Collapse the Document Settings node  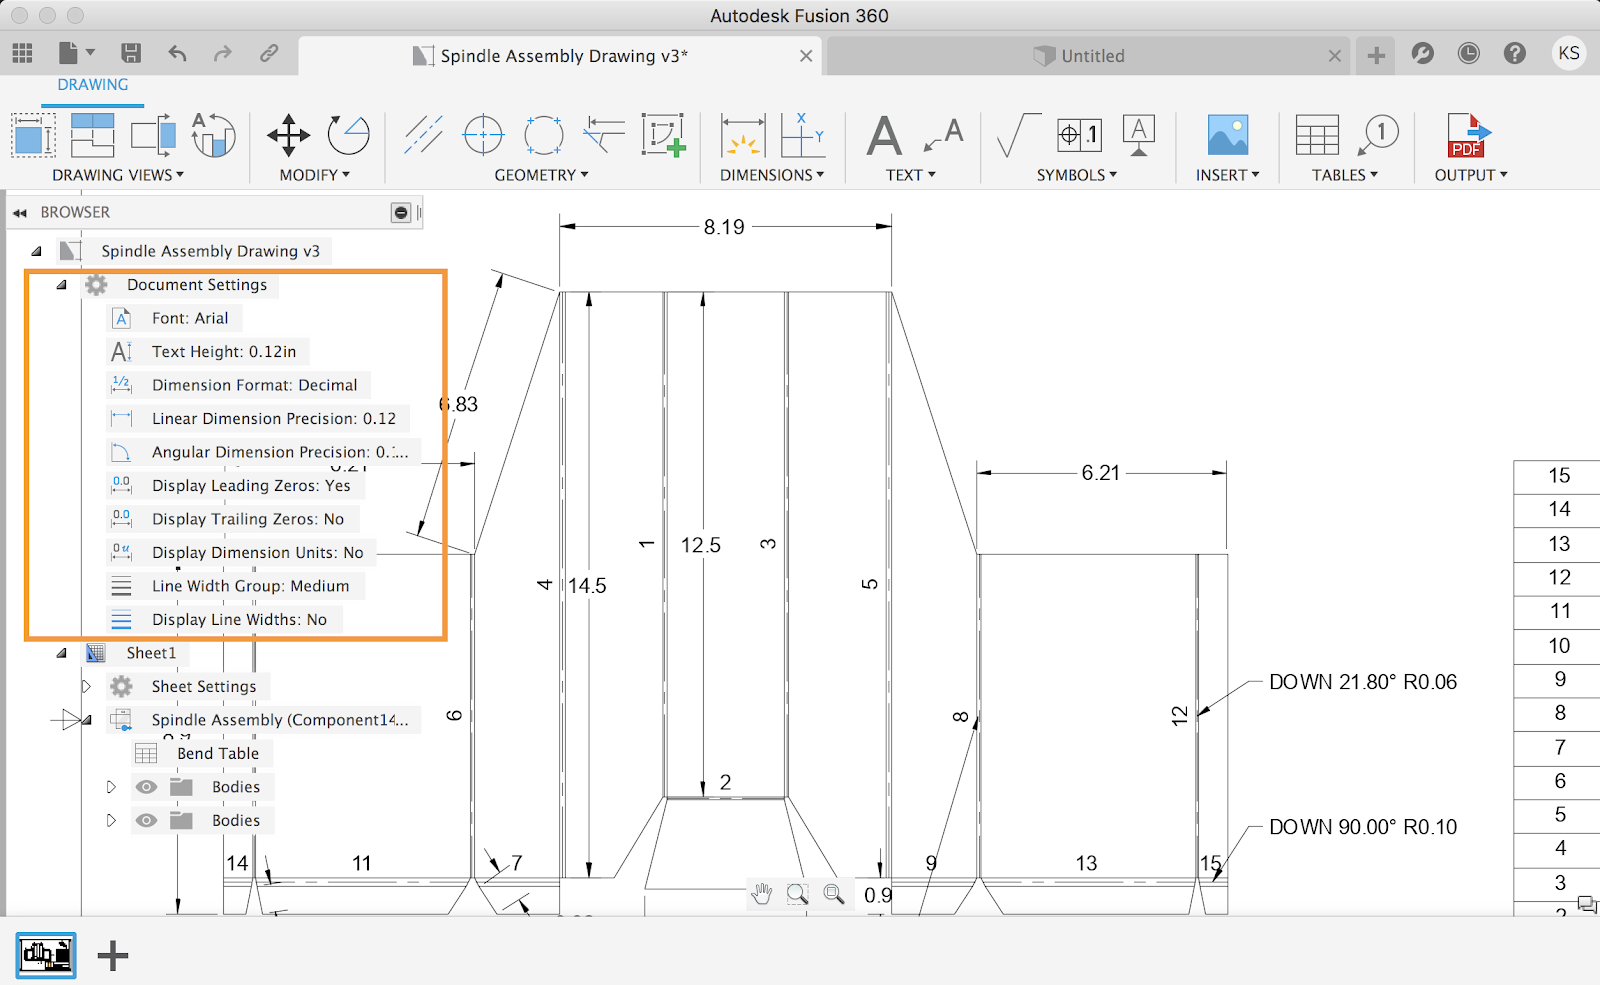pyautogui.click(x=60, y=284)
